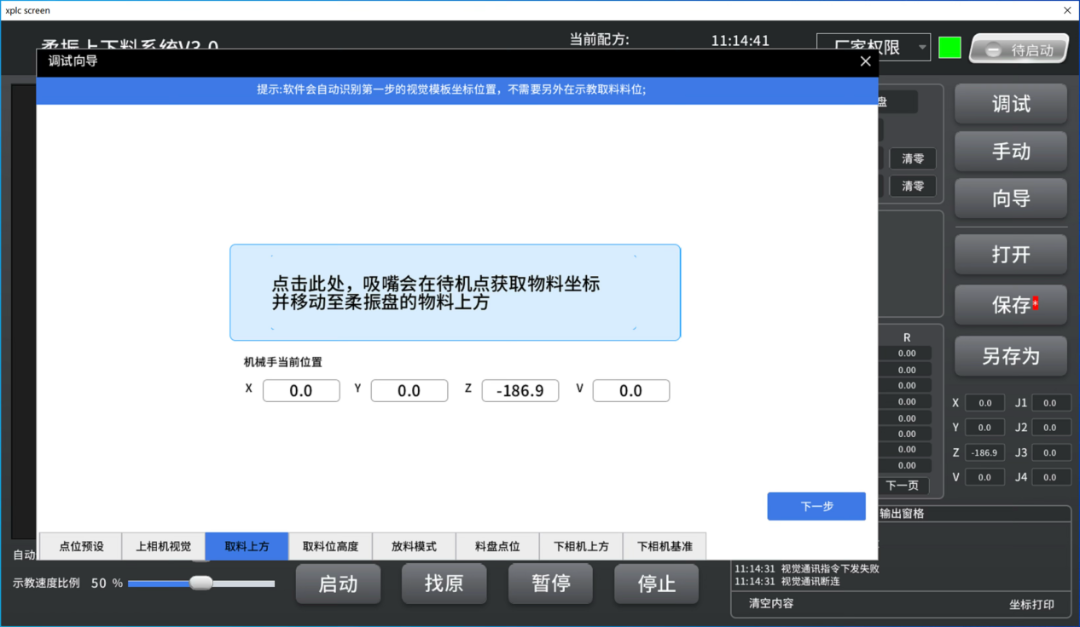The image size is (1080, 627).
Task: Toggle the 待启动 status switch
Action: coord(1019,50)
